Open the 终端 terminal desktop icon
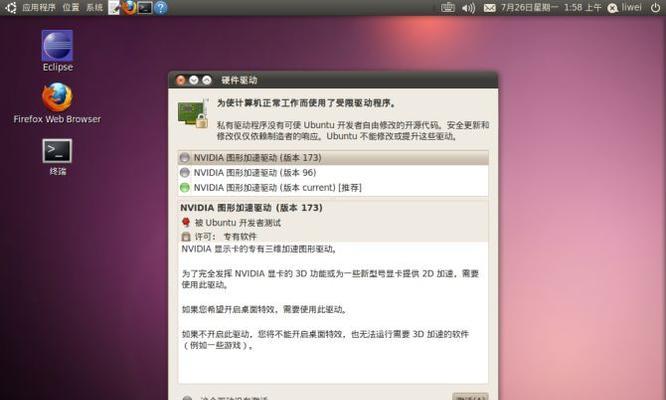The width and height of the screenshot is (666, 400). coord(57,157)
